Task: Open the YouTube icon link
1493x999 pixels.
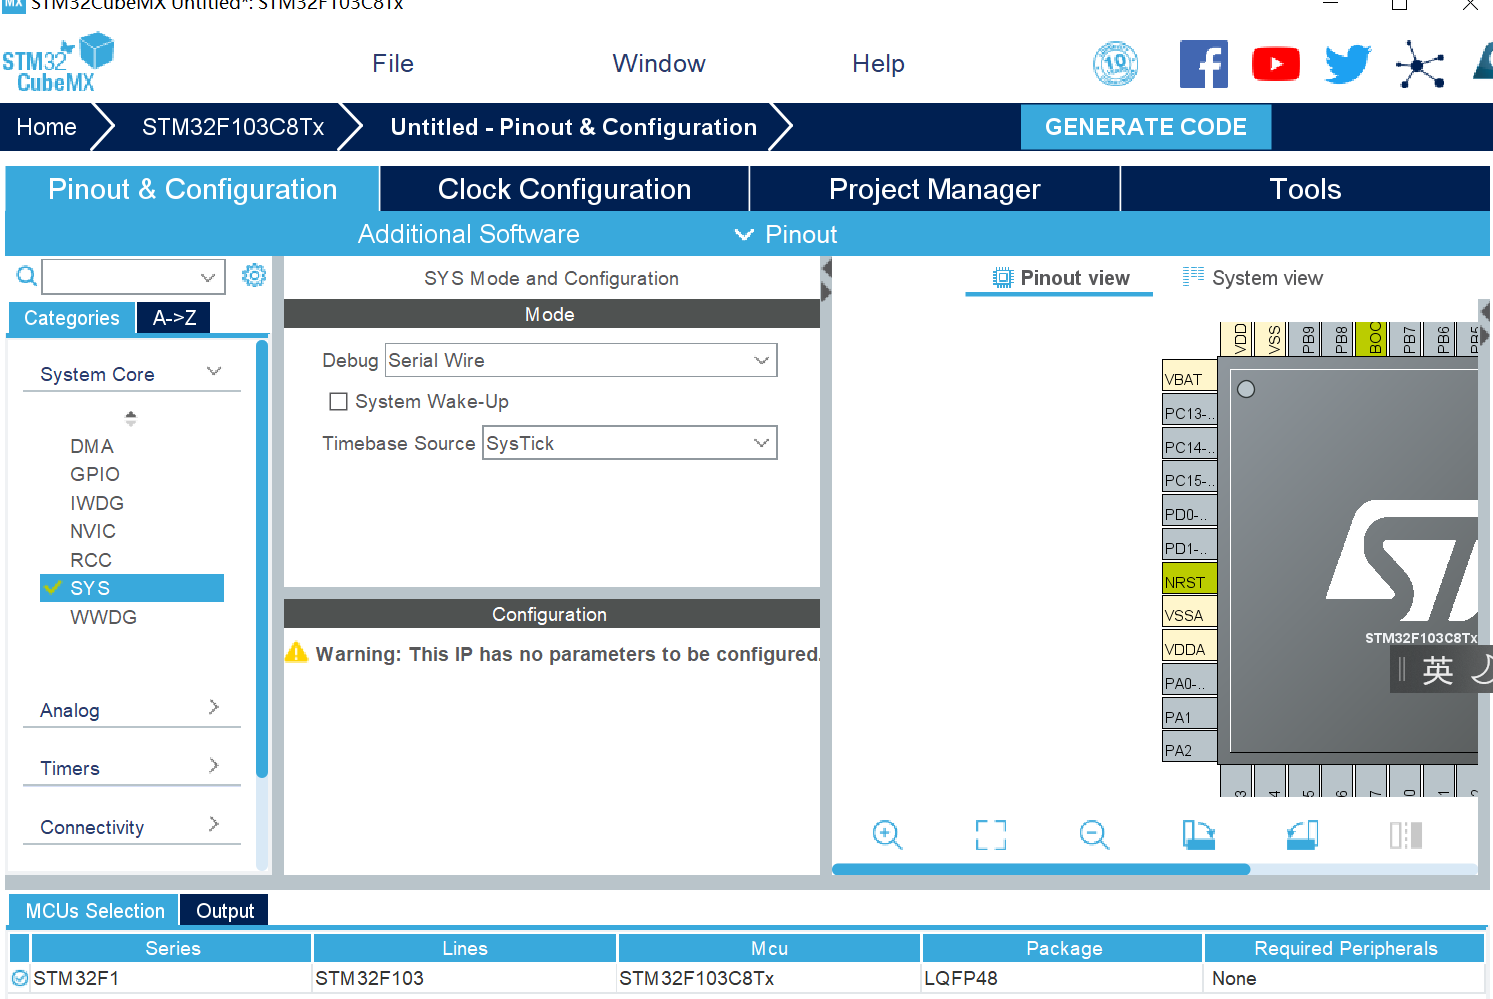Action: point(1275,64)
